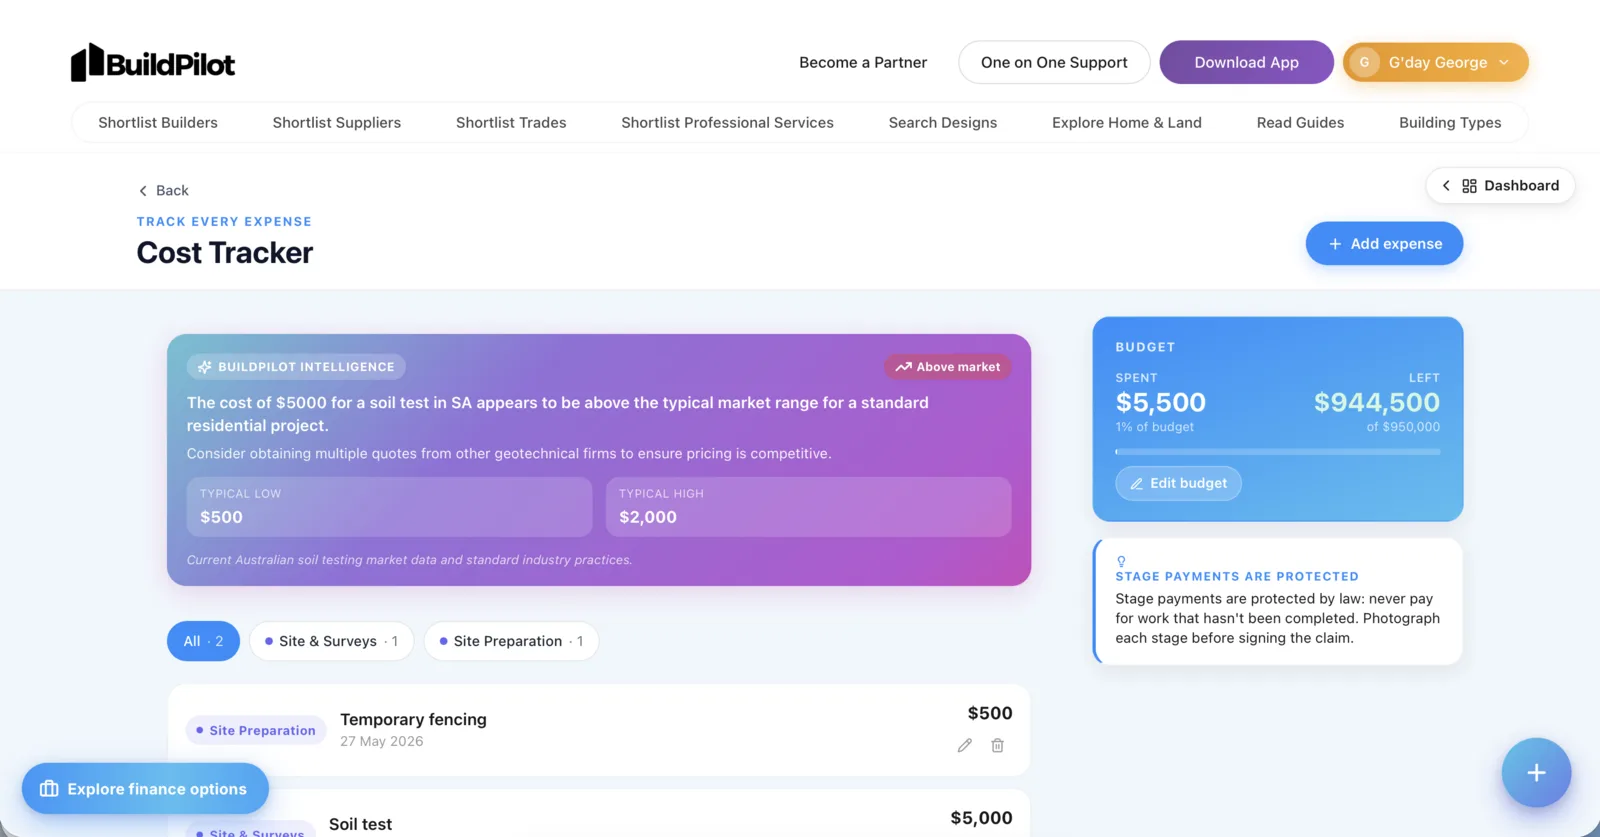Return to Dashboard

[x=1500, y=186]
